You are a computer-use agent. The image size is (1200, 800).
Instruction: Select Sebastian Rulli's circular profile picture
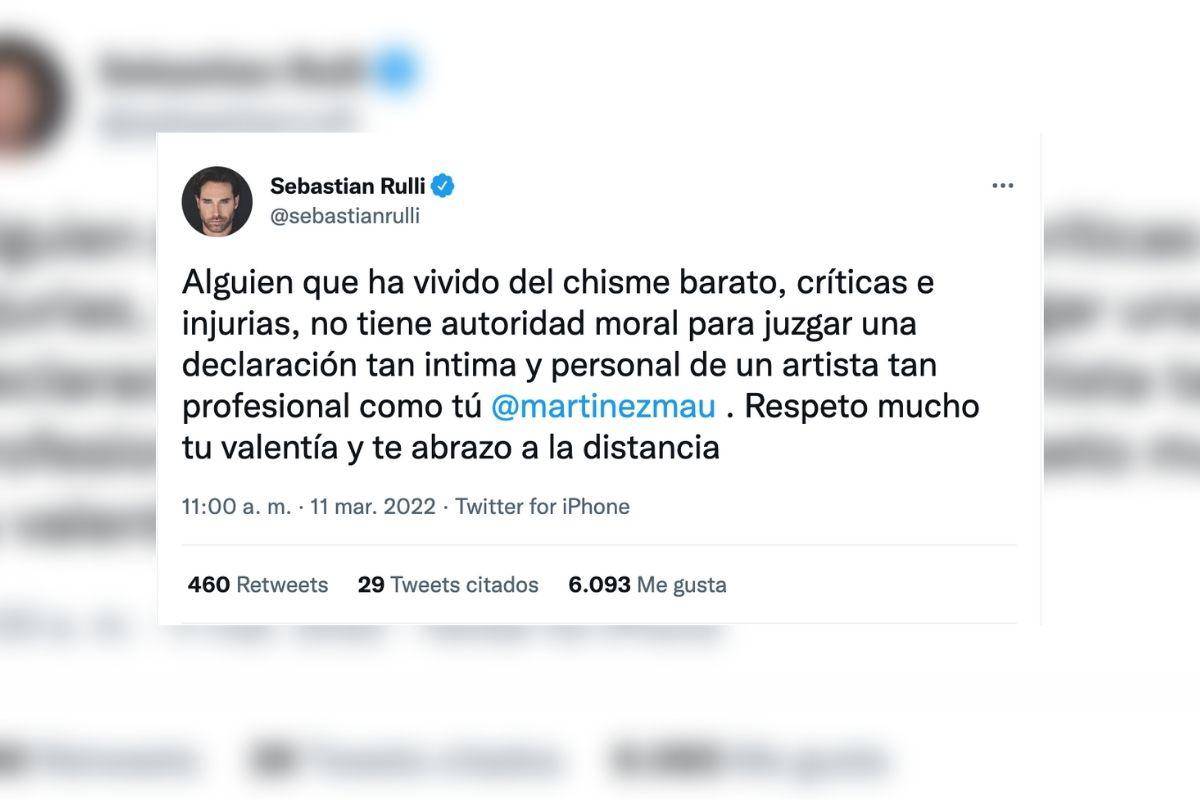[218, 200]
